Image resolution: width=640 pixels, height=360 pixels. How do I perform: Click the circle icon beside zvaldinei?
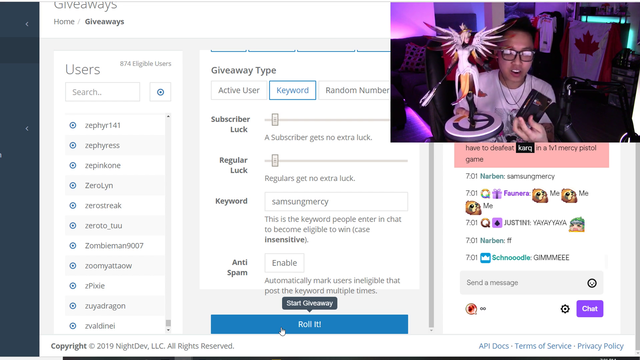[x=73, y=326]
